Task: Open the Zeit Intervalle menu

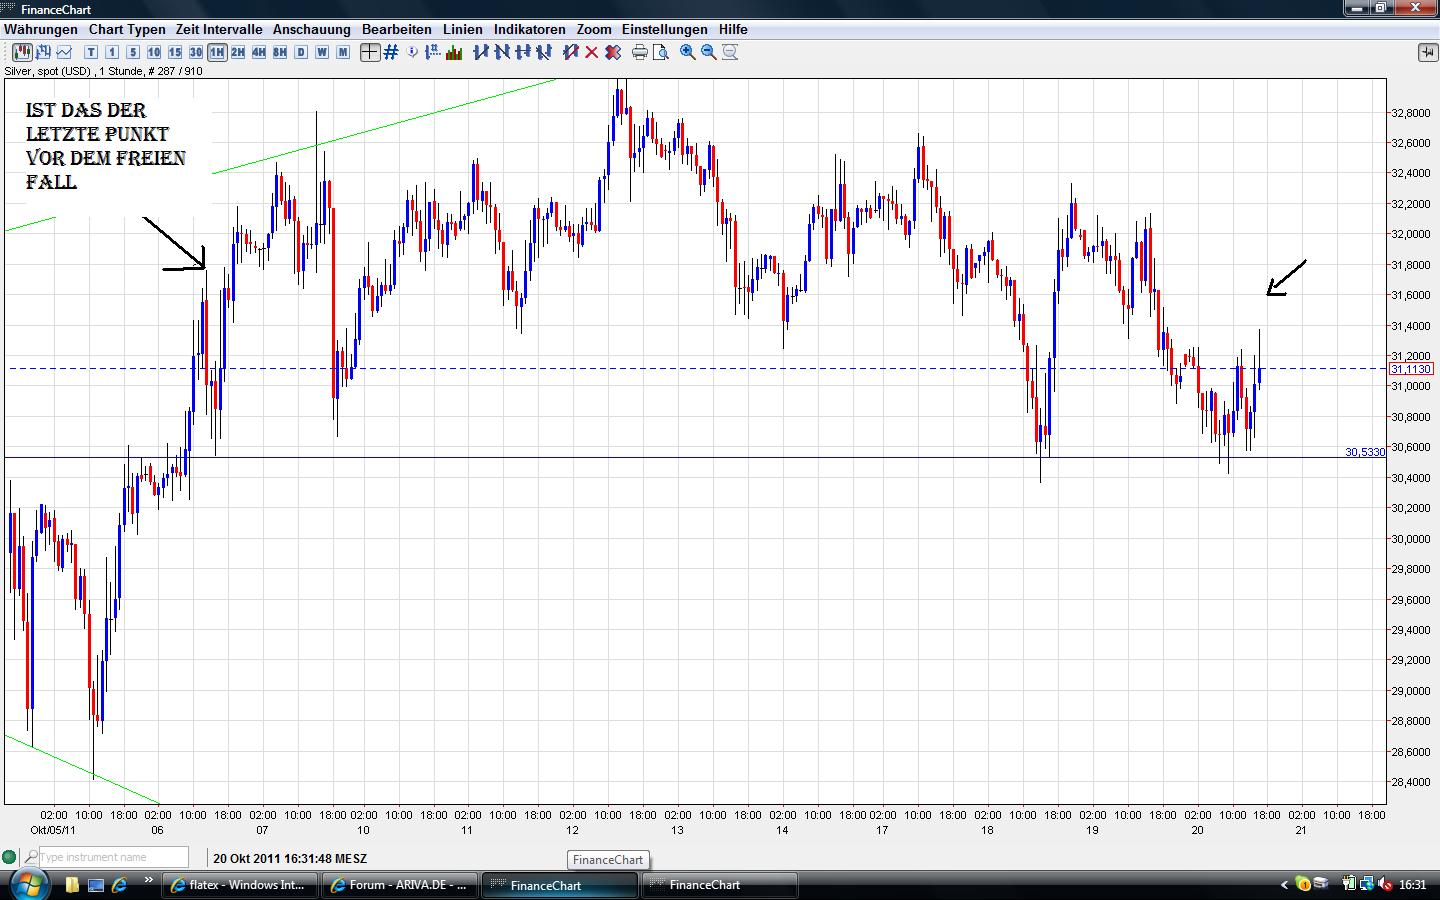Action: [219, 29]
